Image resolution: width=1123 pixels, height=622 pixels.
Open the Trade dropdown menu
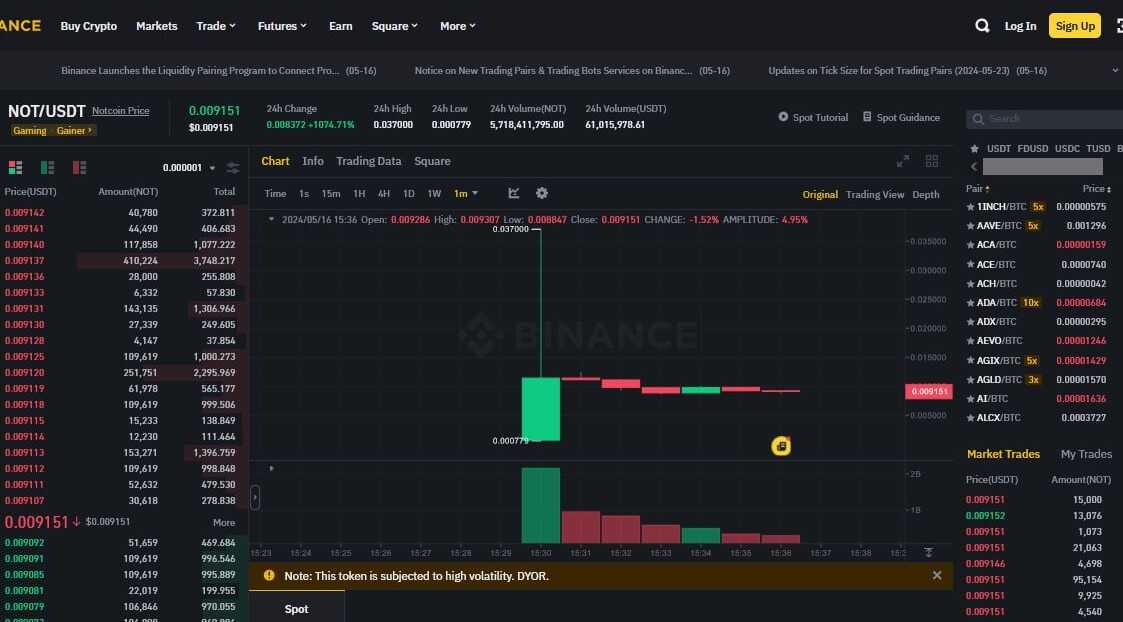click(216, 26)
